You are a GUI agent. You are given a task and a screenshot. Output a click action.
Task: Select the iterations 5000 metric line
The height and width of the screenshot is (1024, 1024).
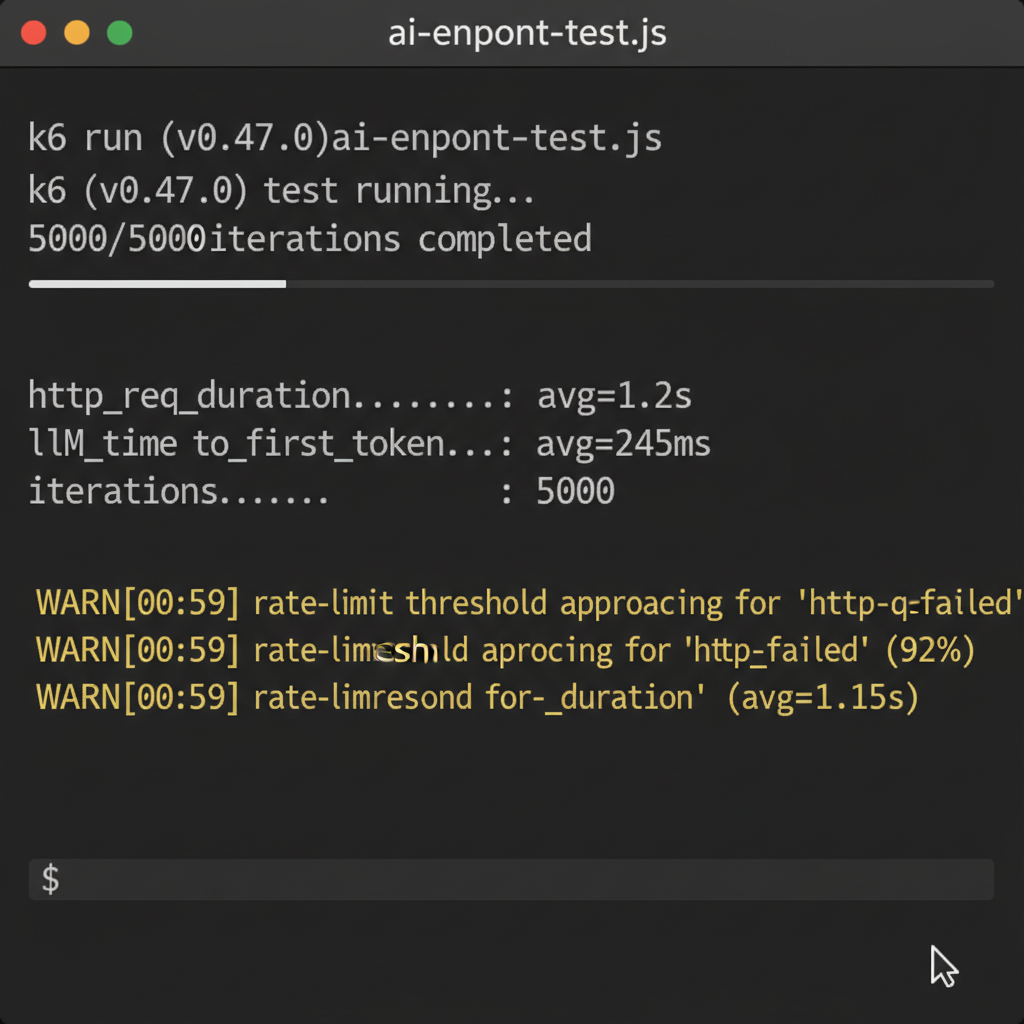pos(320,491)
